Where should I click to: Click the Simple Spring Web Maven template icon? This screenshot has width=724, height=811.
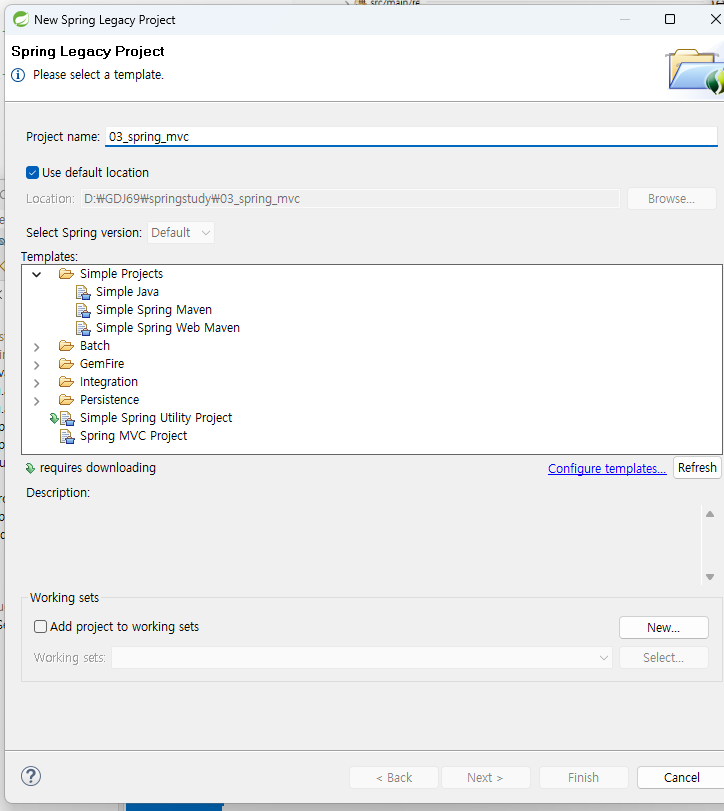(83, 328)
